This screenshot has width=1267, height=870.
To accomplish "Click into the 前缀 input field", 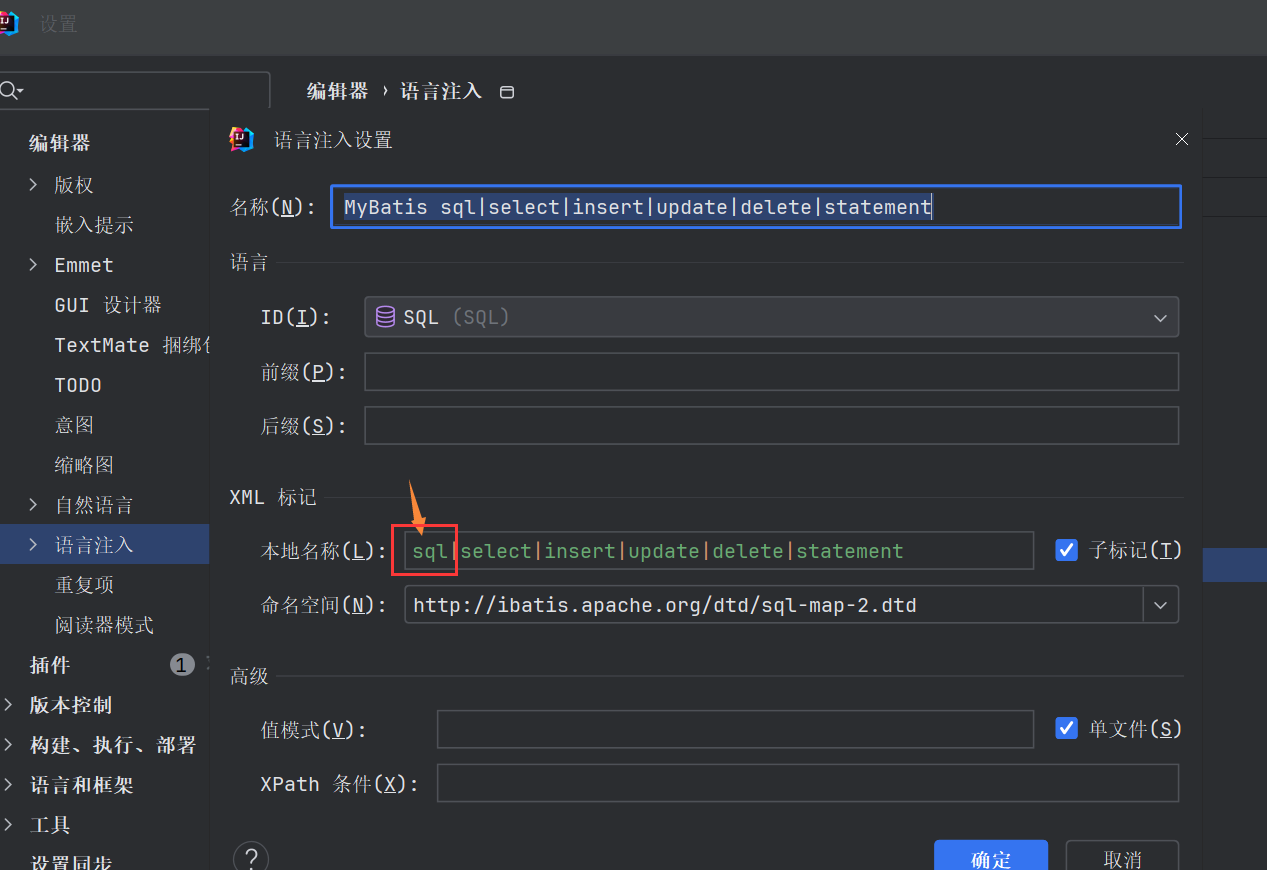I will tap(771, 371).
